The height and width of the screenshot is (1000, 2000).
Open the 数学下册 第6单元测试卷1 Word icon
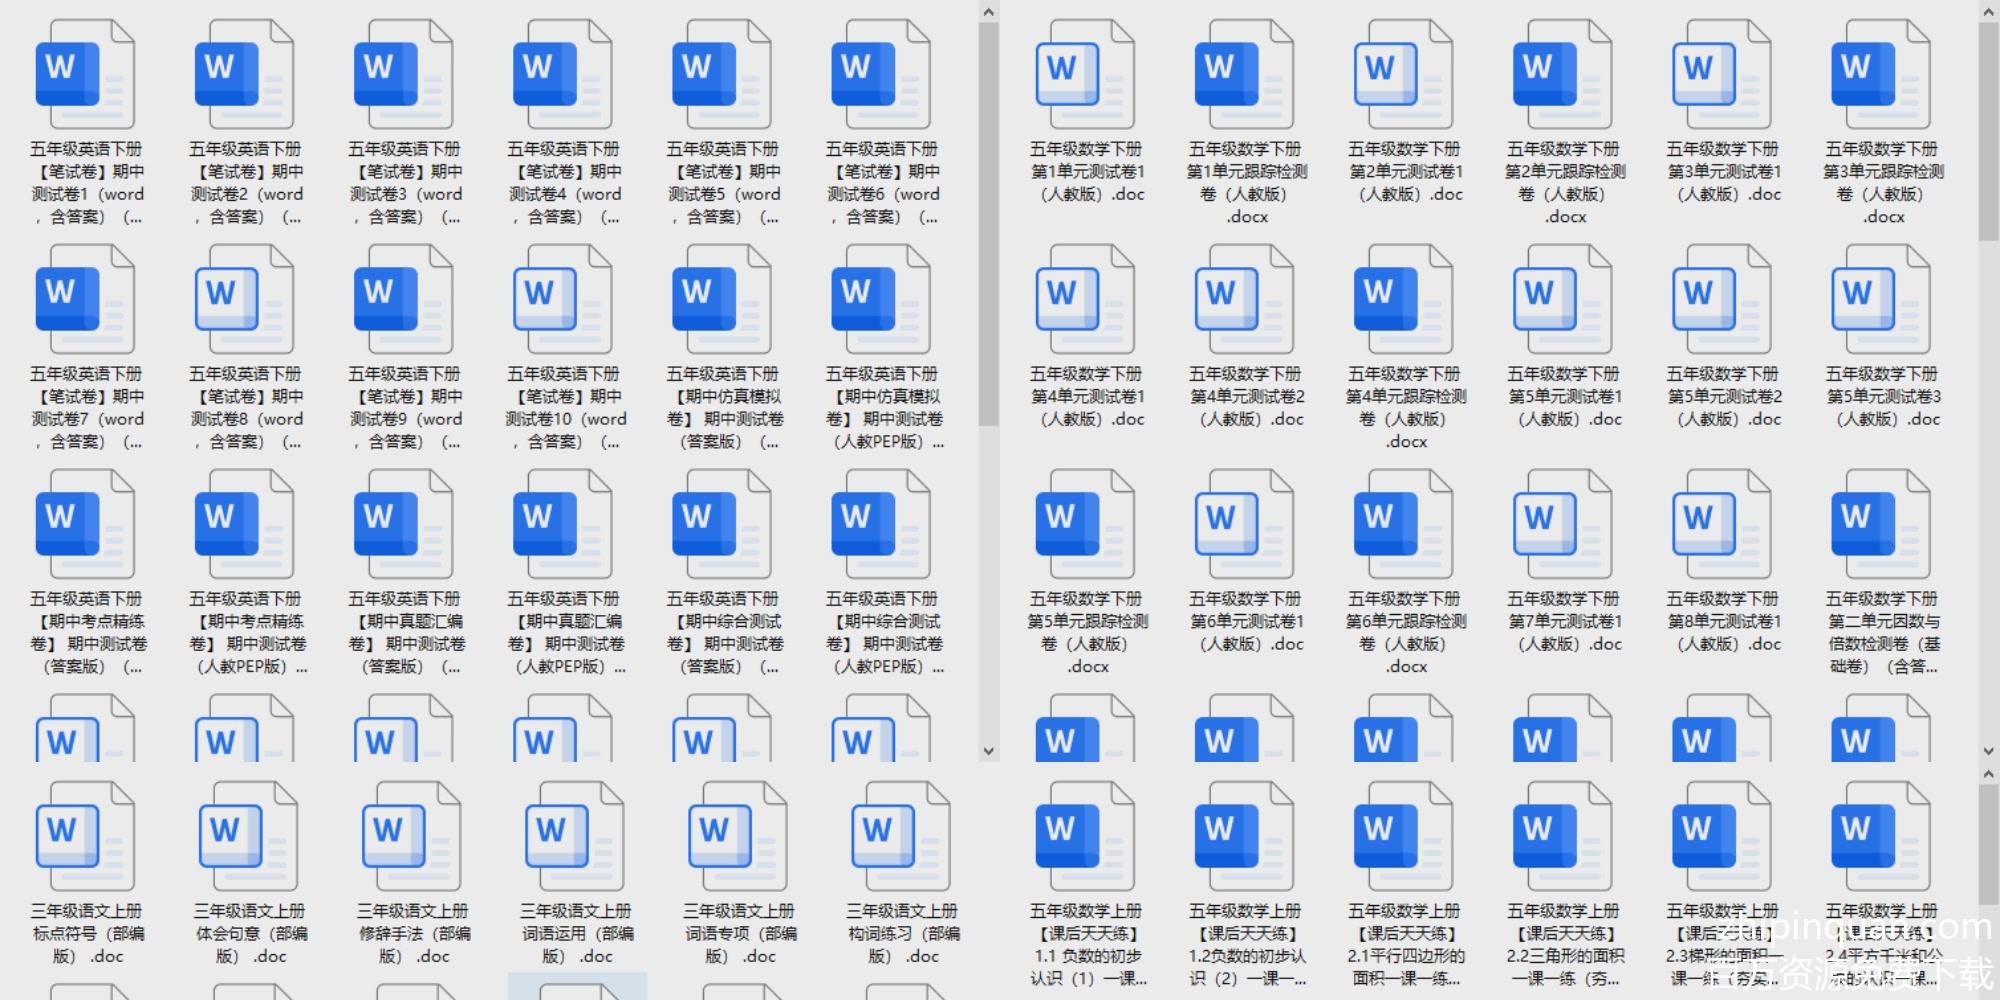pos(1244,524)
